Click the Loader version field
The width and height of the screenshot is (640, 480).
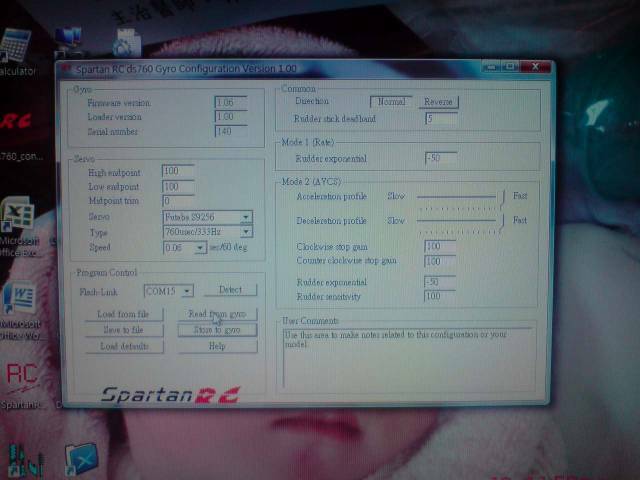231,117
